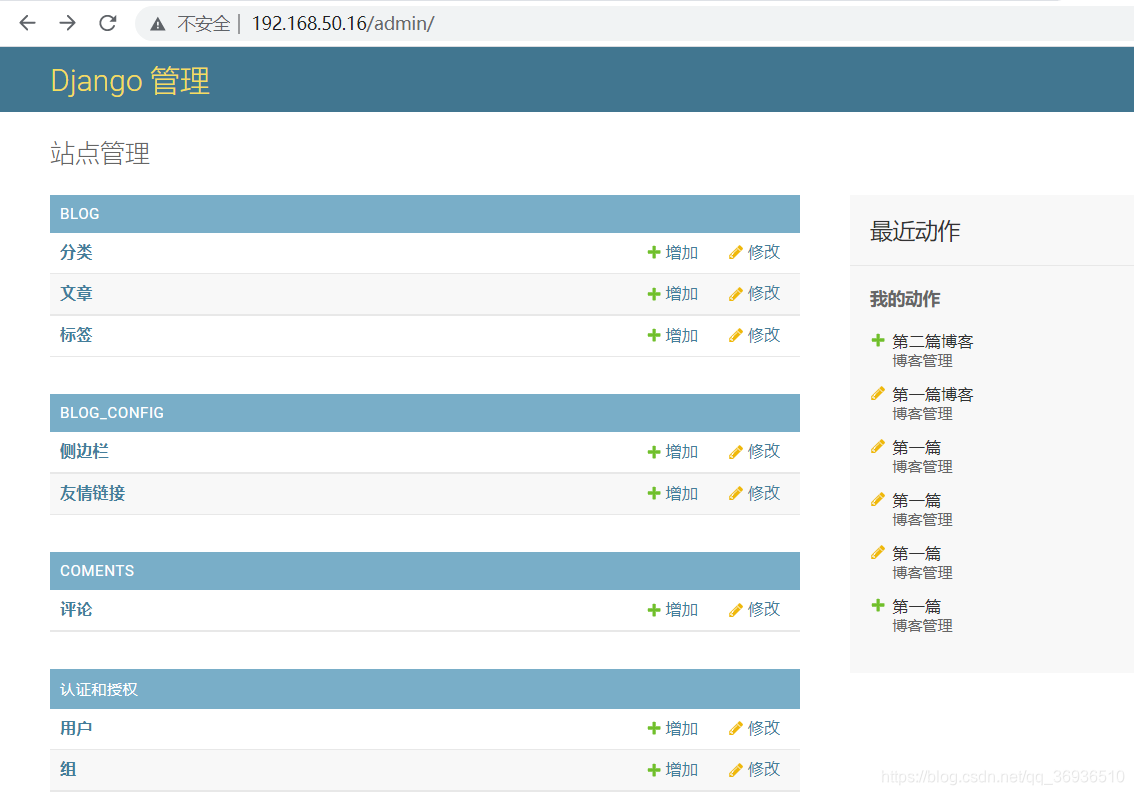Open the 侧边栏 model list

click(x=84, y=451)
